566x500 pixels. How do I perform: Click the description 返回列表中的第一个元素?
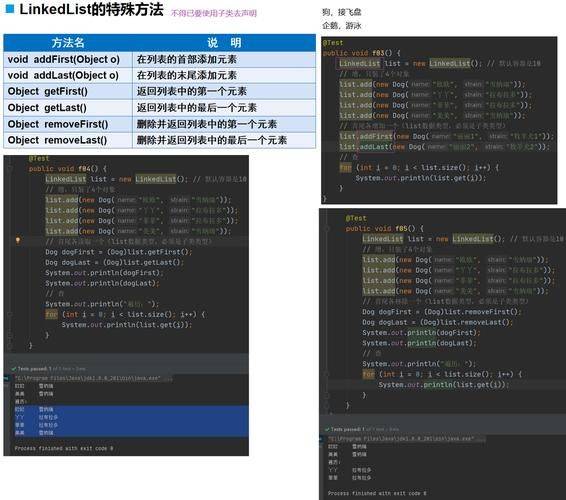tap(192, 91)
